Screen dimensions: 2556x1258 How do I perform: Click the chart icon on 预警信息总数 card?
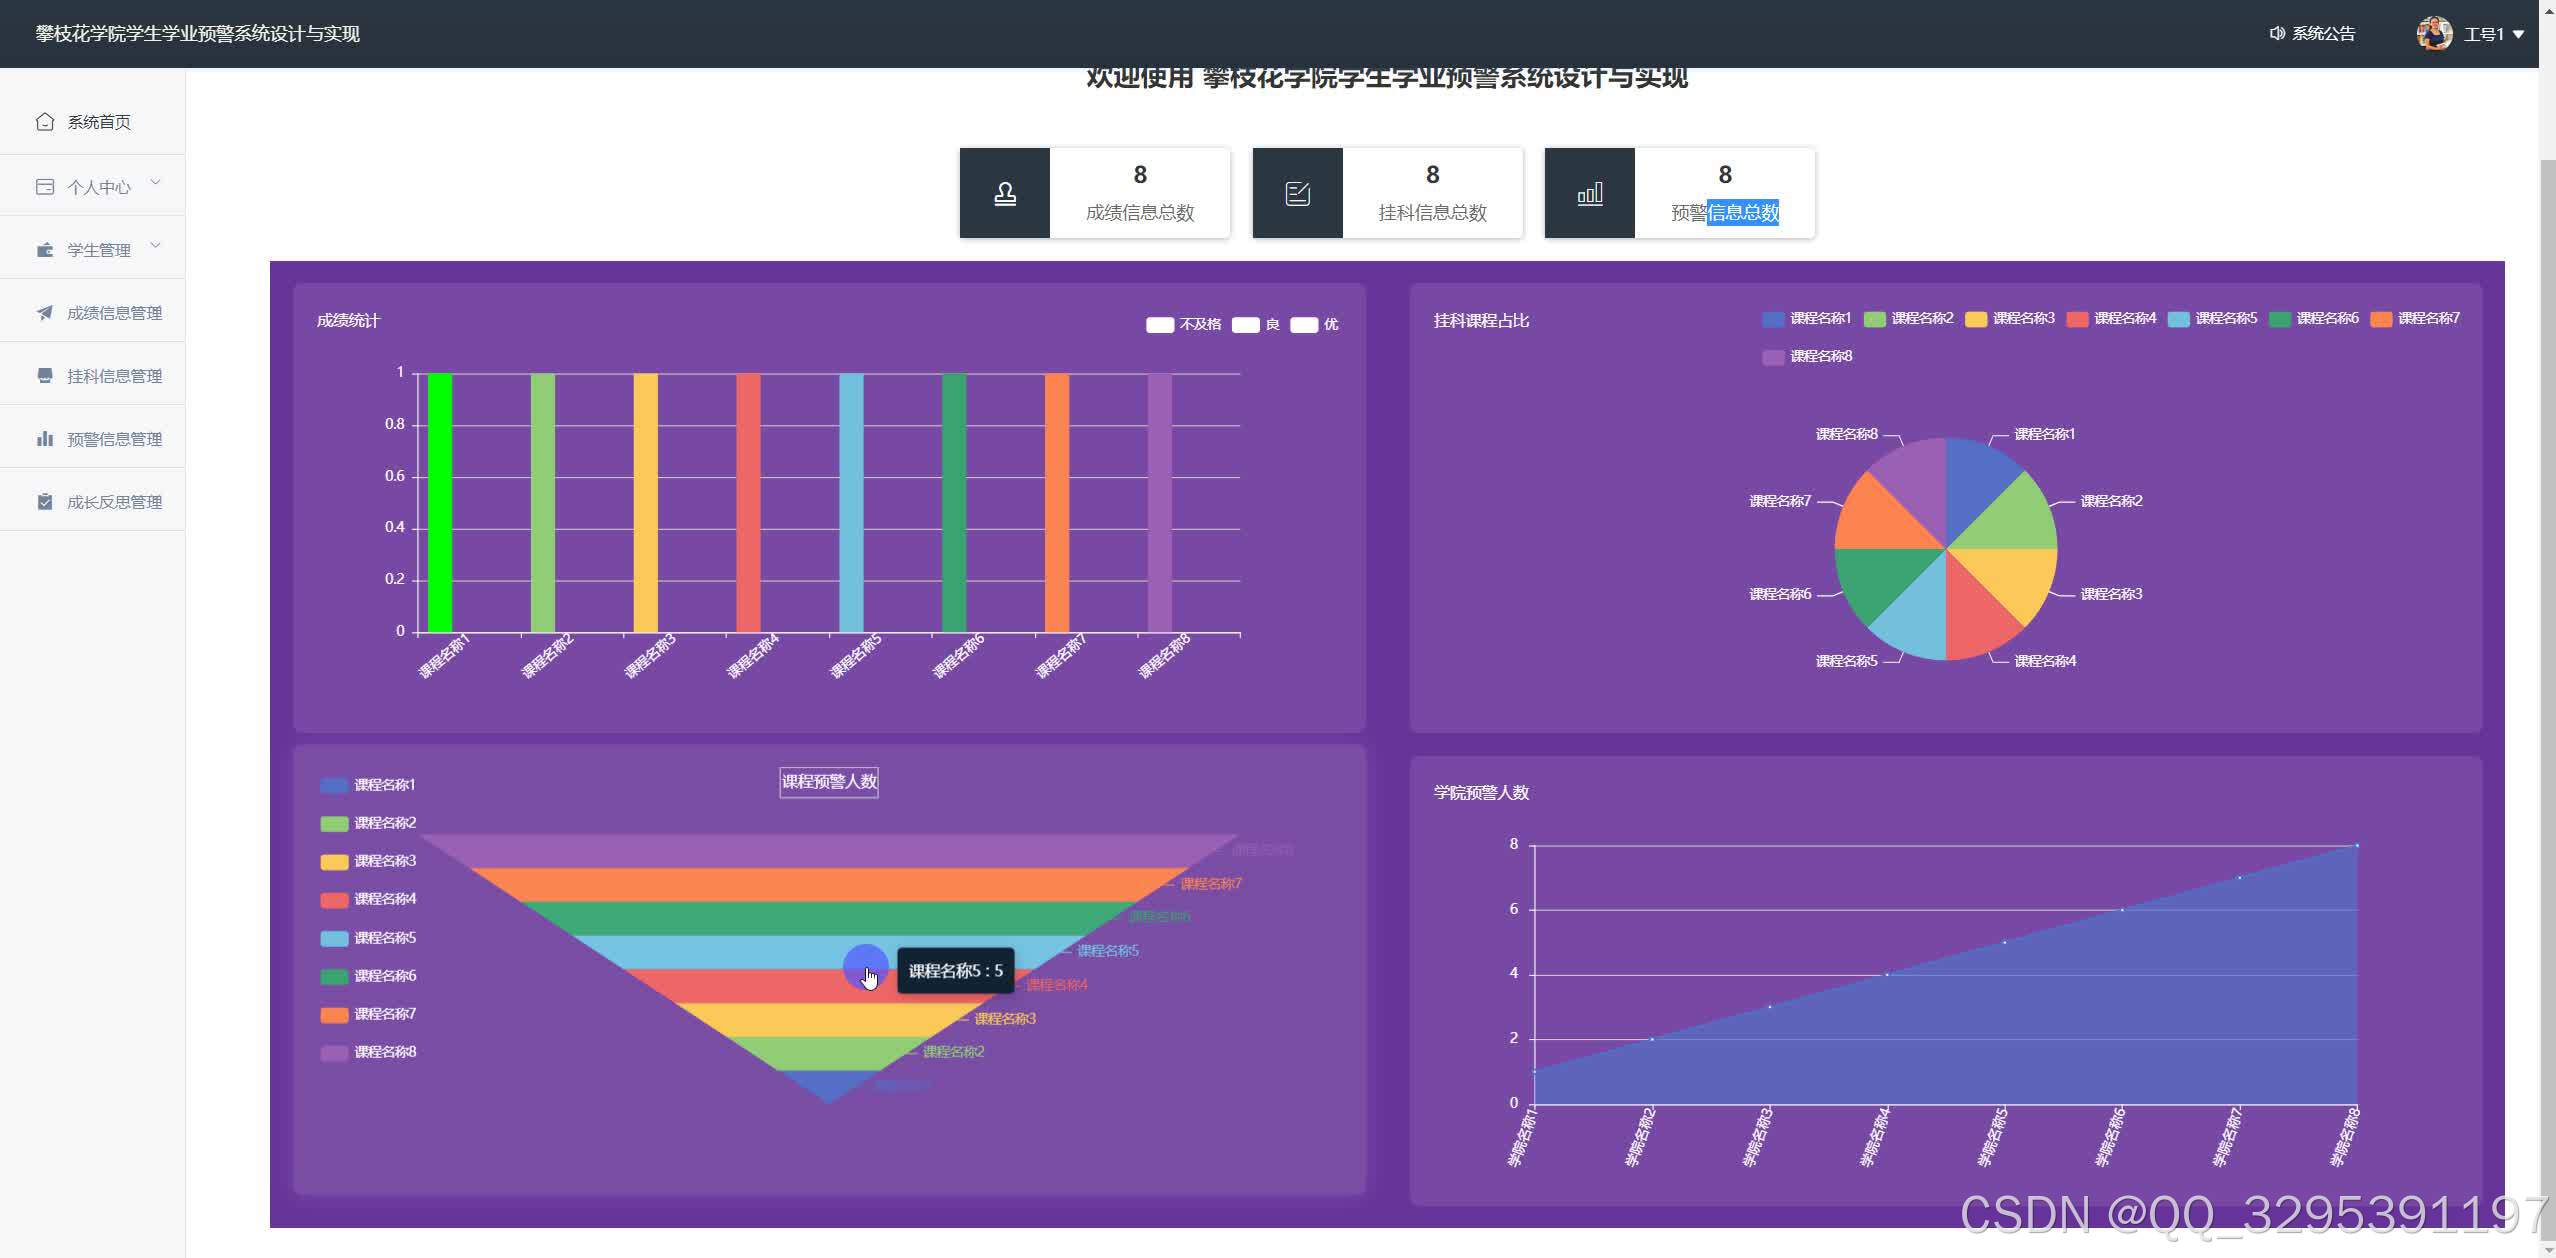[x=1589, y=194]
